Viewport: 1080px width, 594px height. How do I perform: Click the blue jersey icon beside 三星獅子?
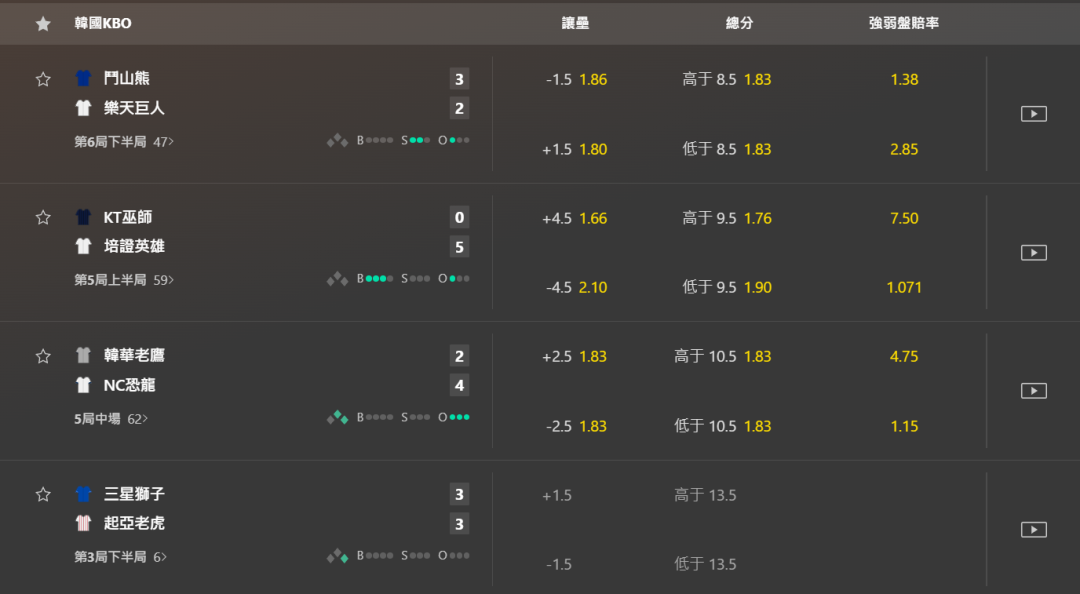click(x=83, y=494)
